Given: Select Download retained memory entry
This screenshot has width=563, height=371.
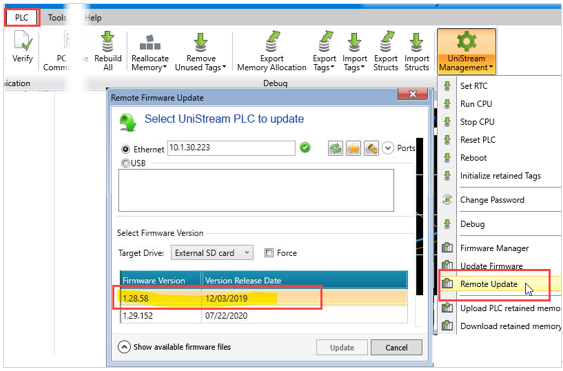Looking at the screenshot, I should (510, 326).
